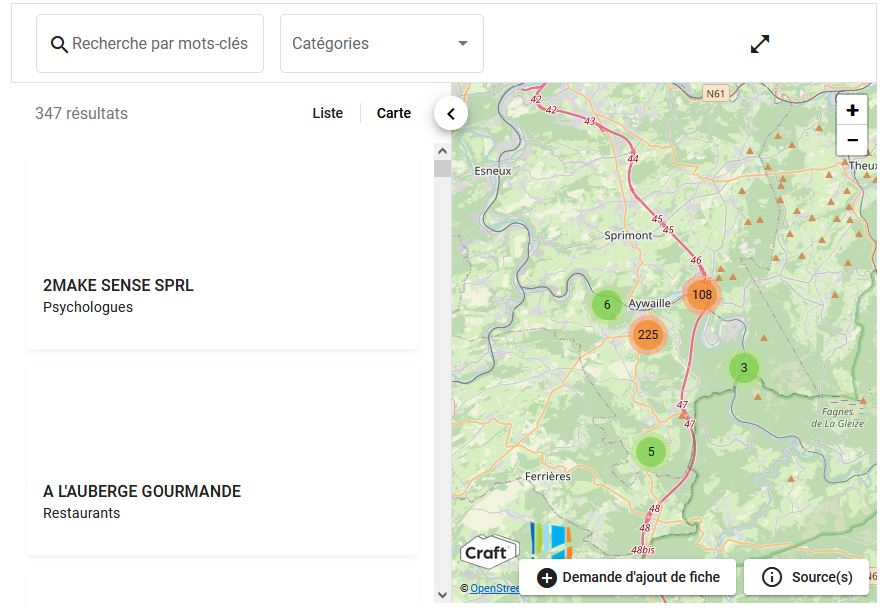The width and height of the screenshot is (887, 612).
Task: Open the 225 results map cluster
Action: point(648,335)
